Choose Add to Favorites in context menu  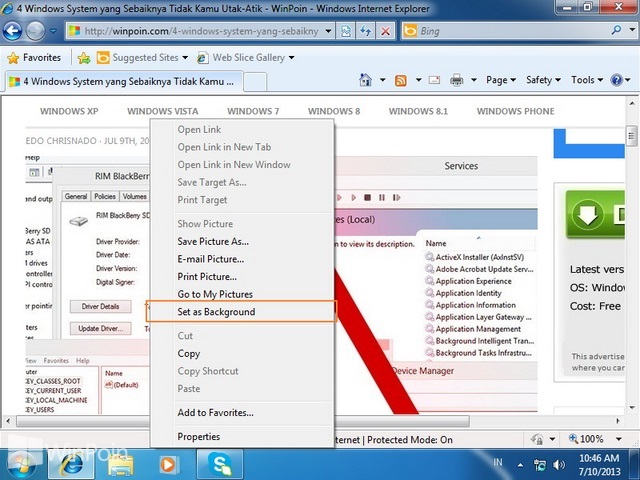coord(242,413)
